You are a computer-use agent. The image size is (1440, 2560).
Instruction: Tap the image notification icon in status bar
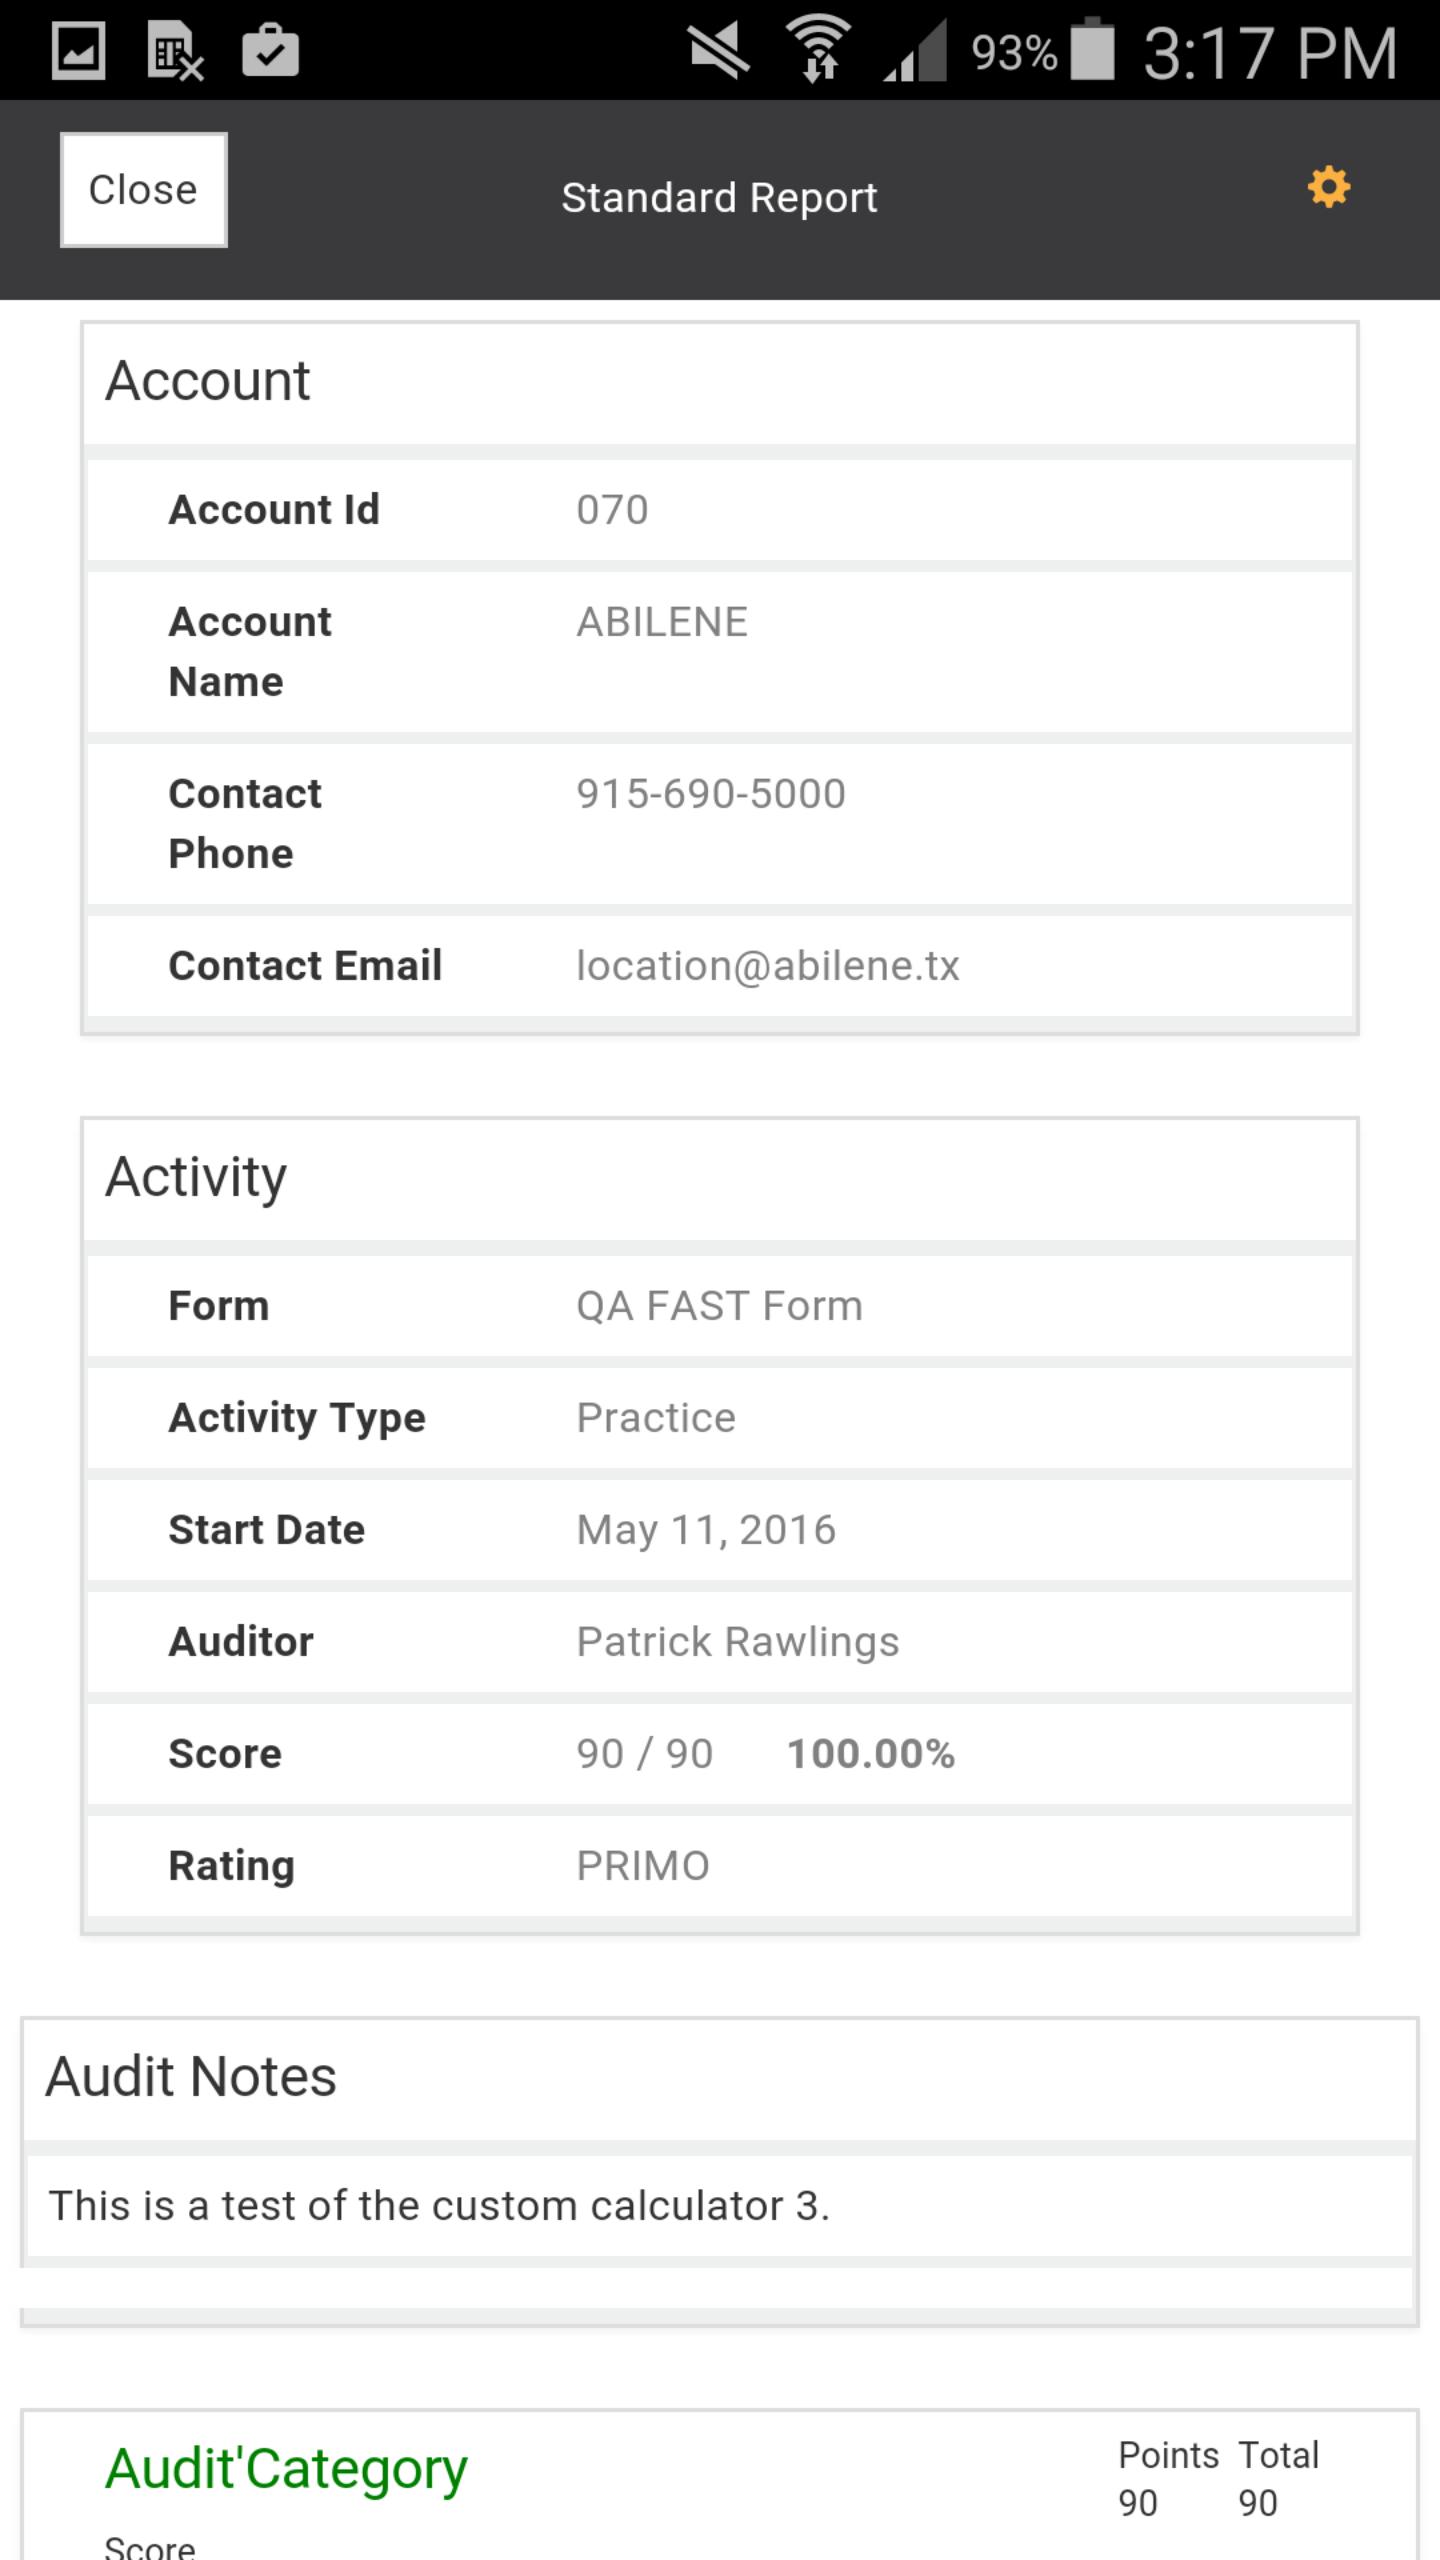tap(78, 52)
